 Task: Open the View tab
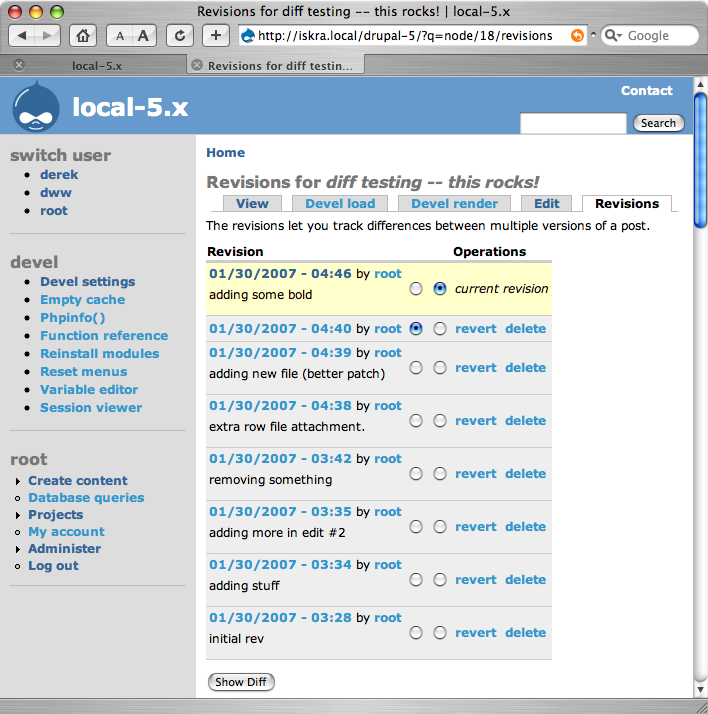click(x=252, y=204)
